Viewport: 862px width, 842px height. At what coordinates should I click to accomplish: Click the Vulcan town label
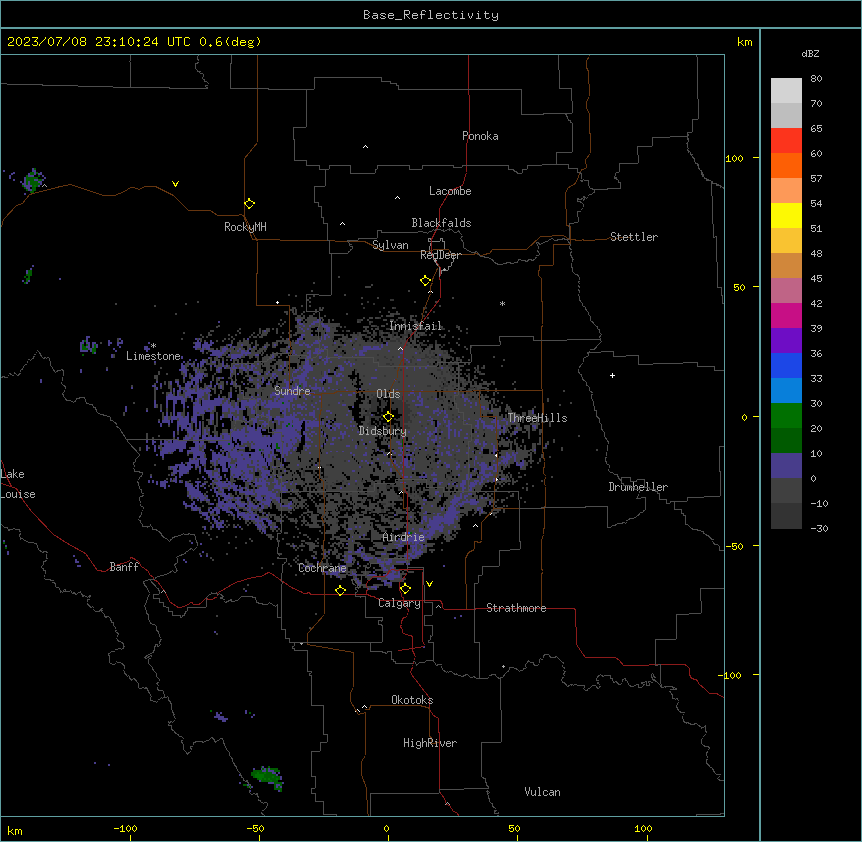click(x=542, y=792)
